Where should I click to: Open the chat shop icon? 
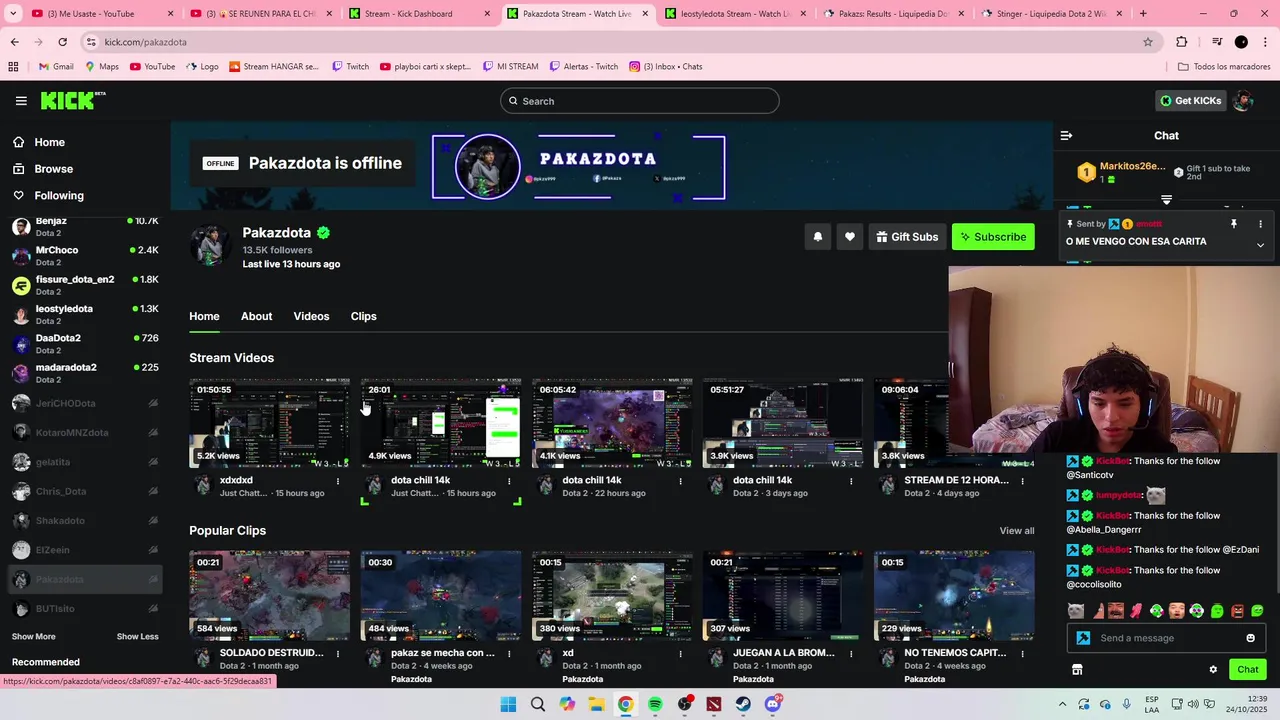(x=1077, y=670)
